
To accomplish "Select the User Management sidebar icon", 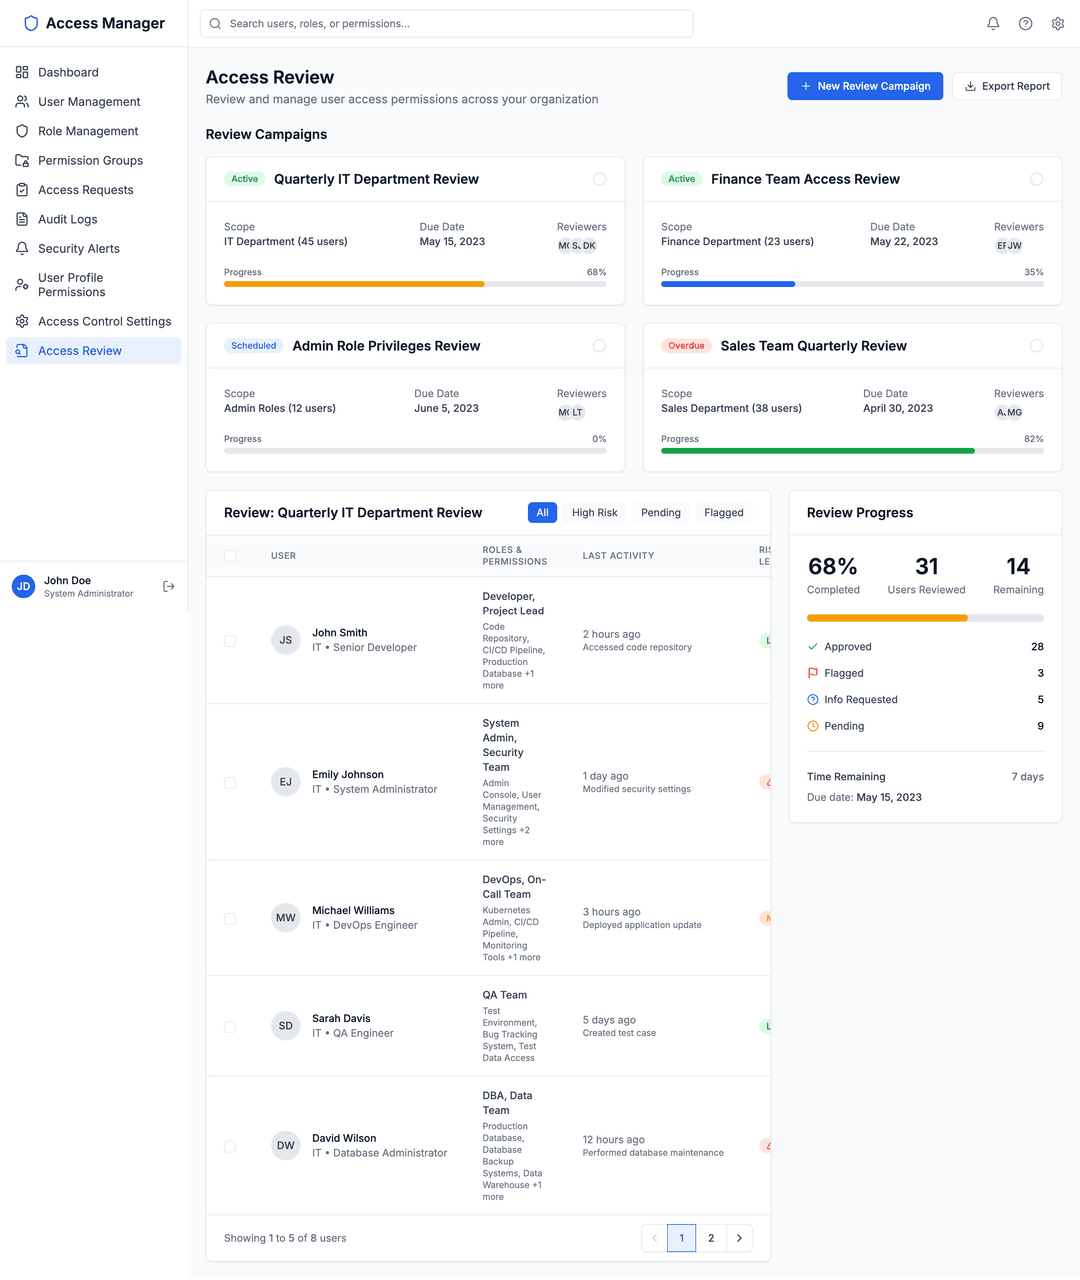I will [x=21, y=101].
